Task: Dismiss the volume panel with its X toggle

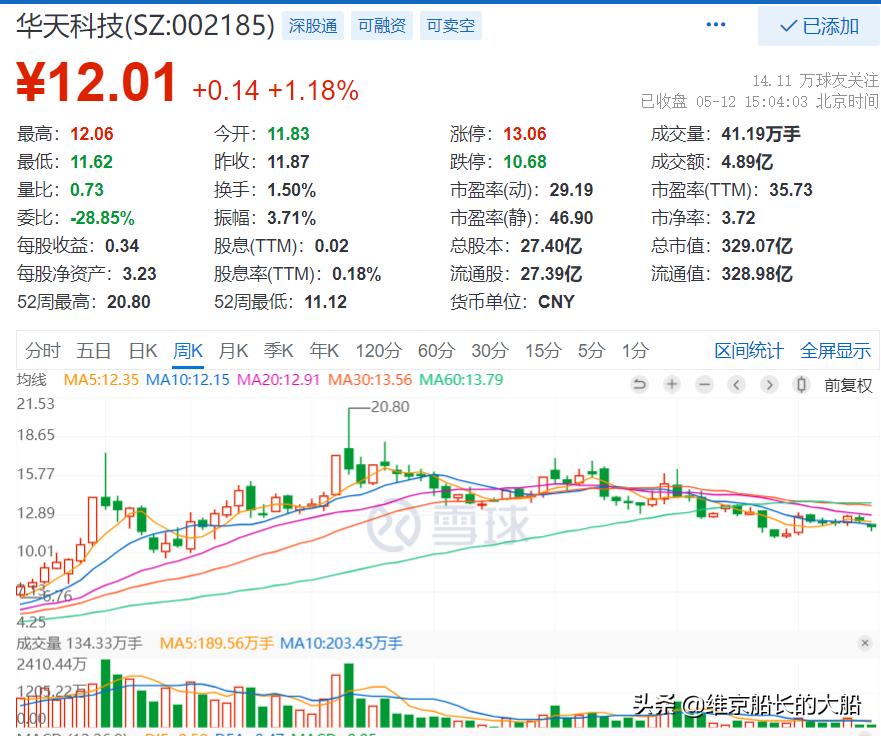Action: pyautogui.click(x=864, y=642)
